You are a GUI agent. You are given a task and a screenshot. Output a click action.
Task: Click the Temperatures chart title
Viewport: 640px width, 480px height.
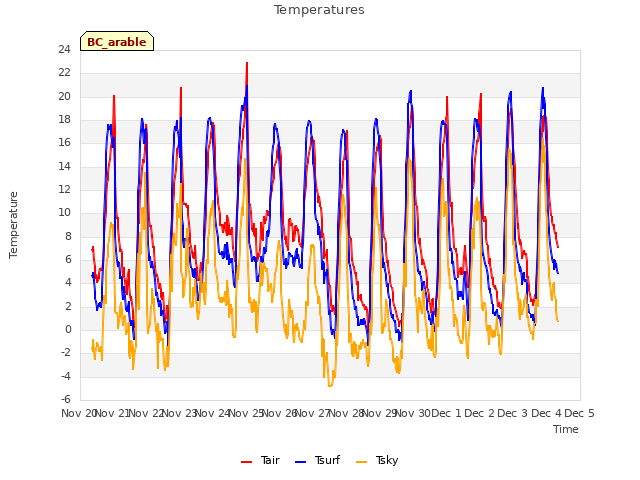[319, 9]
